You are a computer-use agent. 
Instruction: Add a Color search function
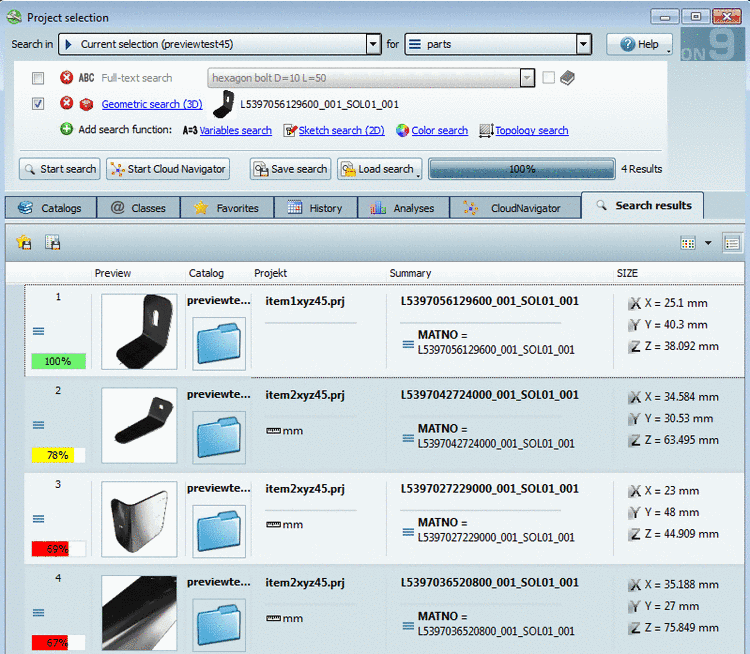[440, 130]
